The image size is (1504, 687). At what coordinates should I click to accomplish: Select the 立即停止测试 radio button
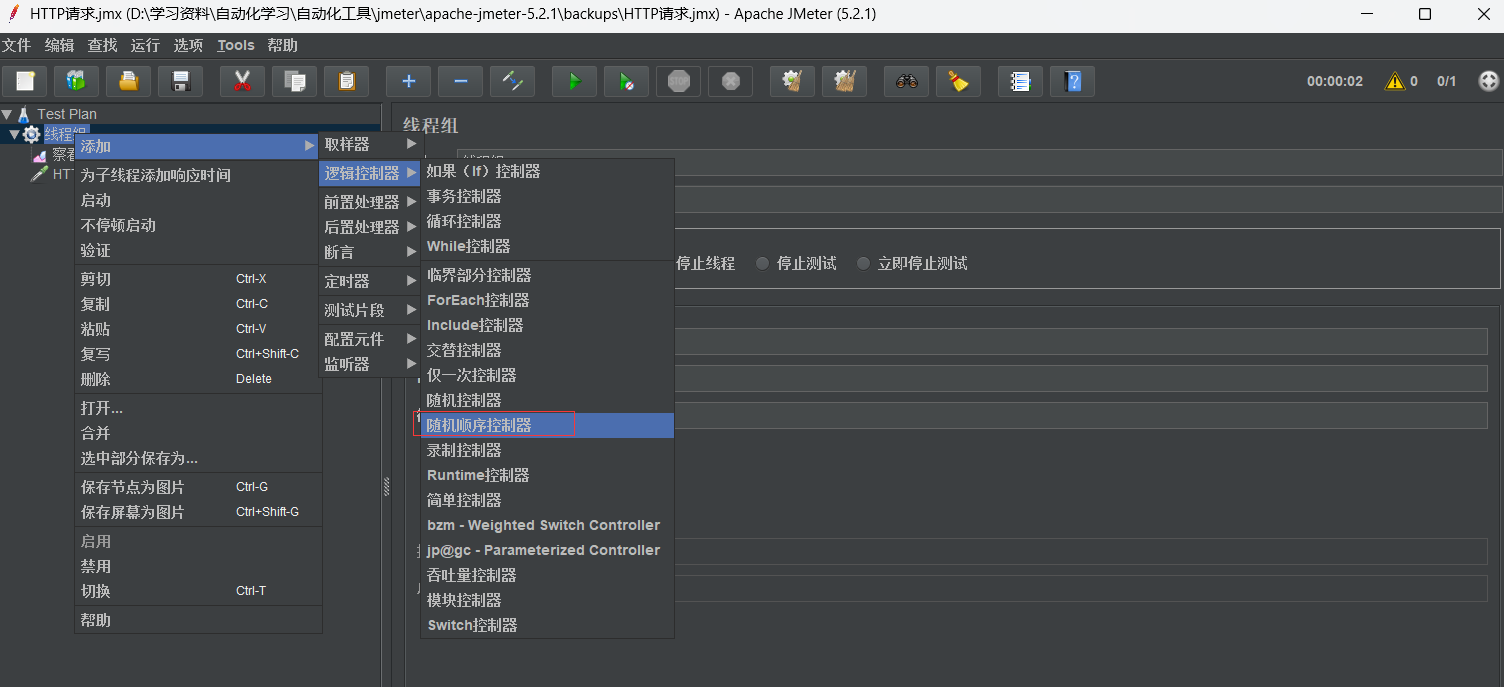(x=912, y=263)
